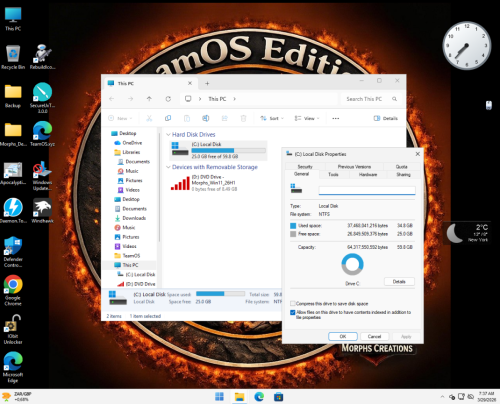Open Google Chrome desktop icon
Screen dimensions: 500x404
click(13, 290)
